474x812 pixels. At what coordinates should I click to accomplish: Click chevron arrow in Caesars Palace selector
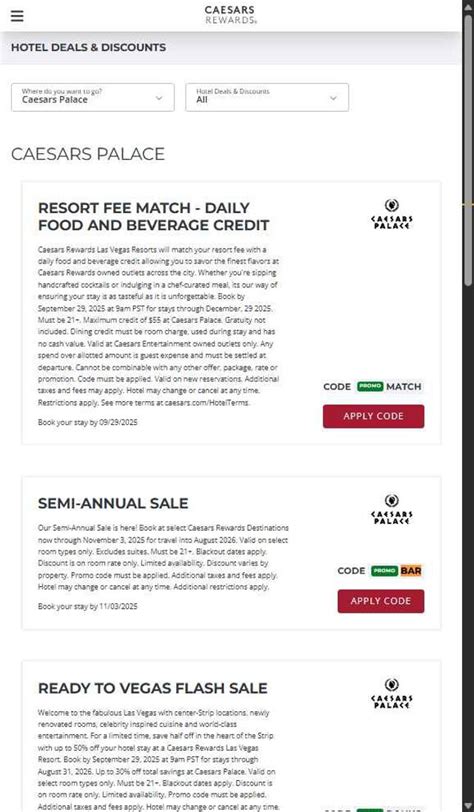159,98
